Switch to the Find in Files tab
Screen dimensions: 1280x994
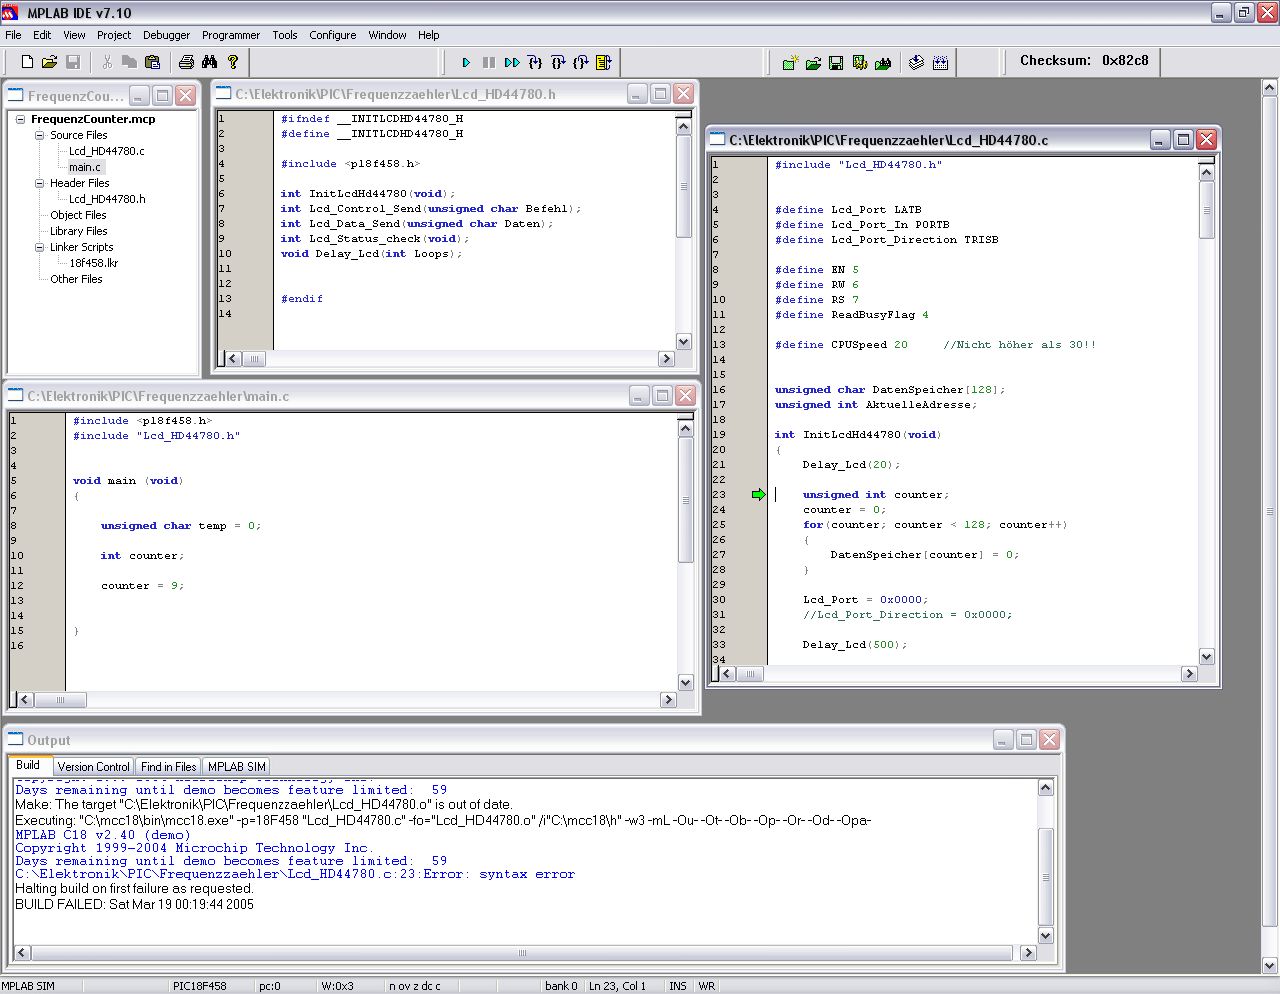click(x=168, y=767)
